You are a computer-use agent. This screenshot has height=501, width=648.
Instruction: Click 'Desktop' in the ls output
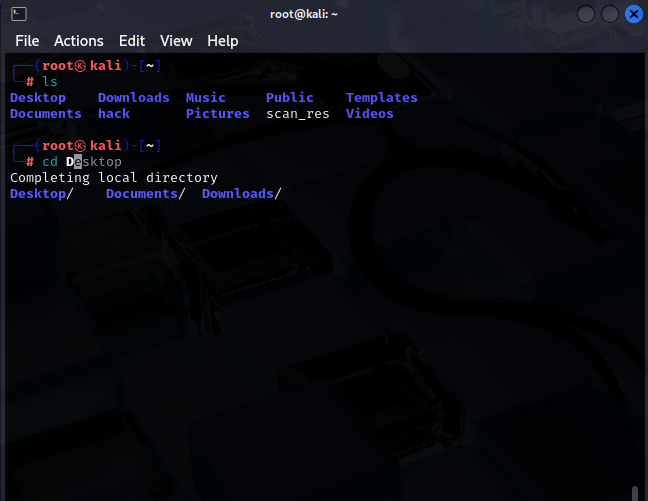pos(38,98)
